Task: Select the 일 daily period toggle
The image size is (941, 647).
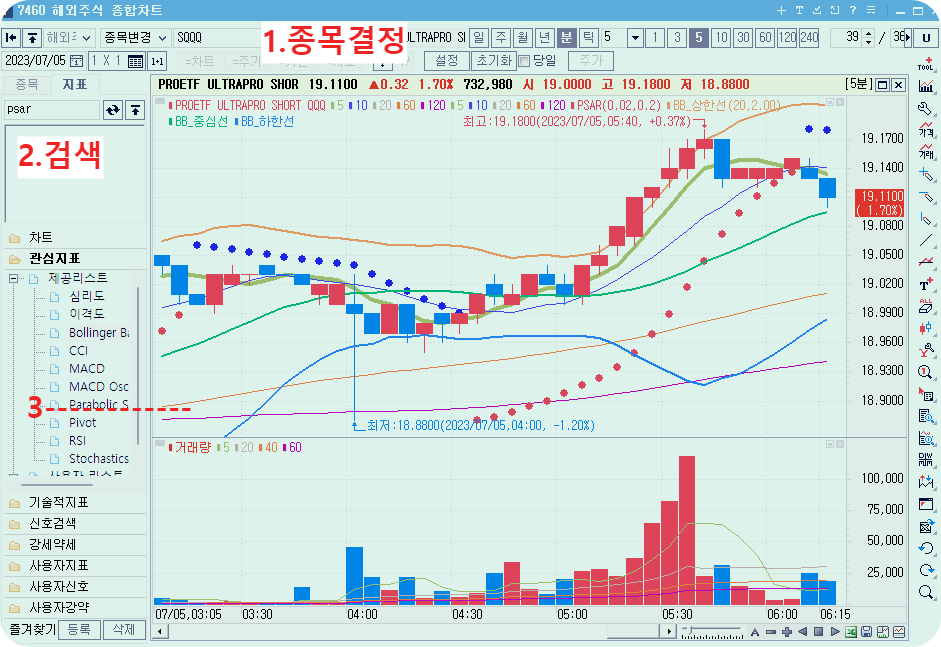Action: pyautogui.click(x=478, y=38)
